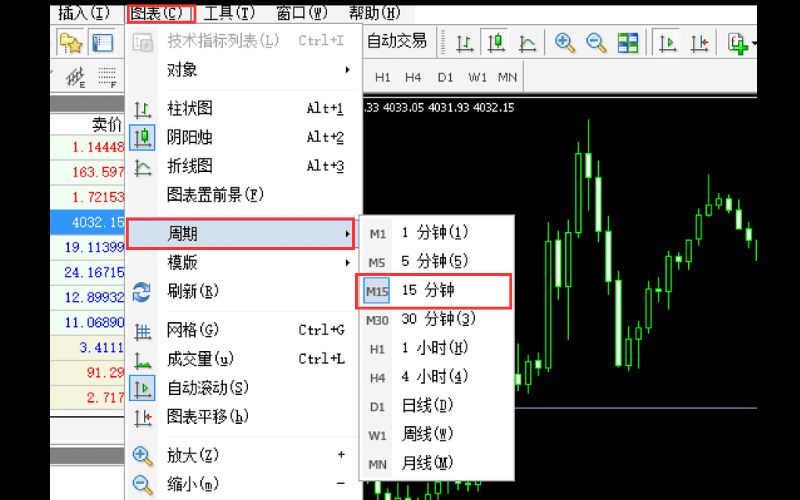Select 1 小时(H) period

pyautogui.click(x=437, y=348)
